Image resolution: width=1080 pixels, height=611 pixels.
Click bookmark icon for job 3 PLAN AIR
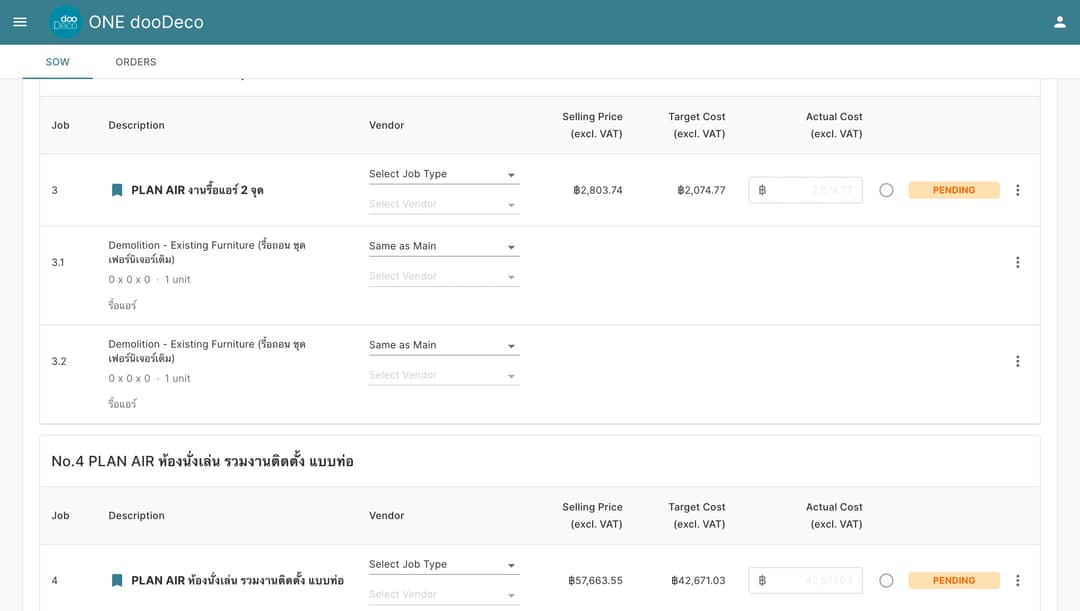click(x=117, y=190)
